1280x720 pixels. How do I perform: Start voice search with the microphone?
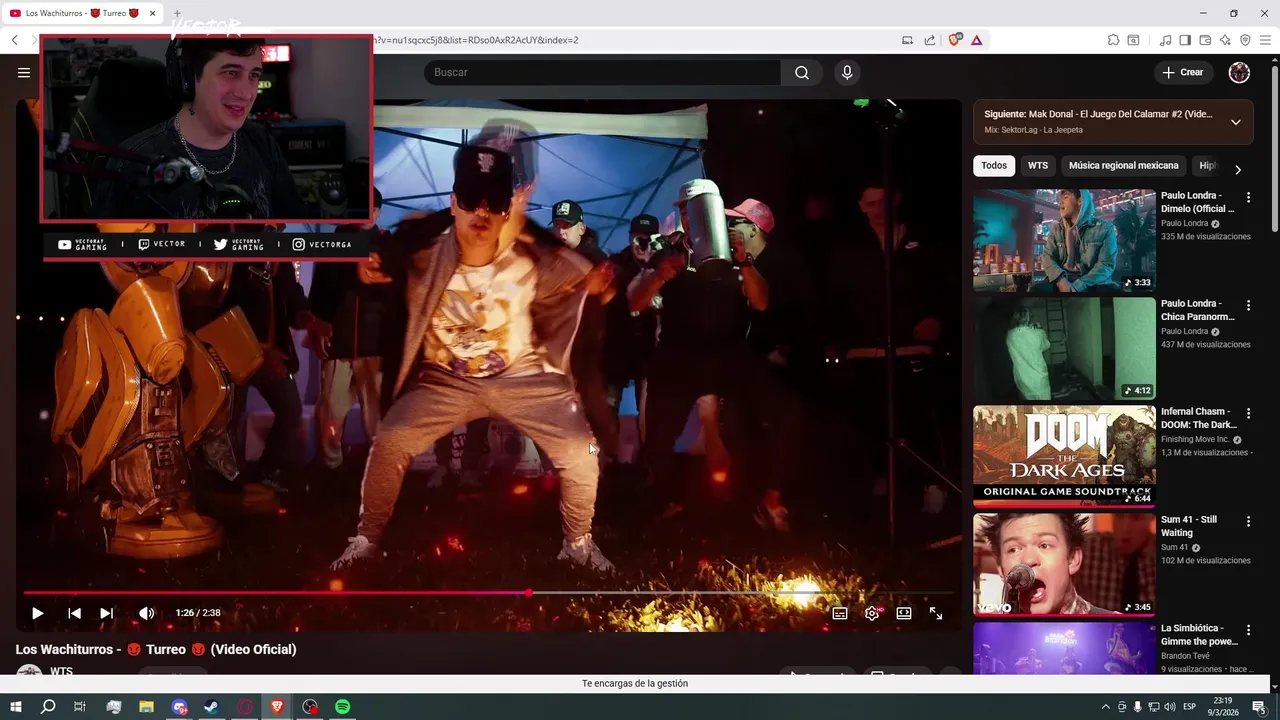pos(847,72)
